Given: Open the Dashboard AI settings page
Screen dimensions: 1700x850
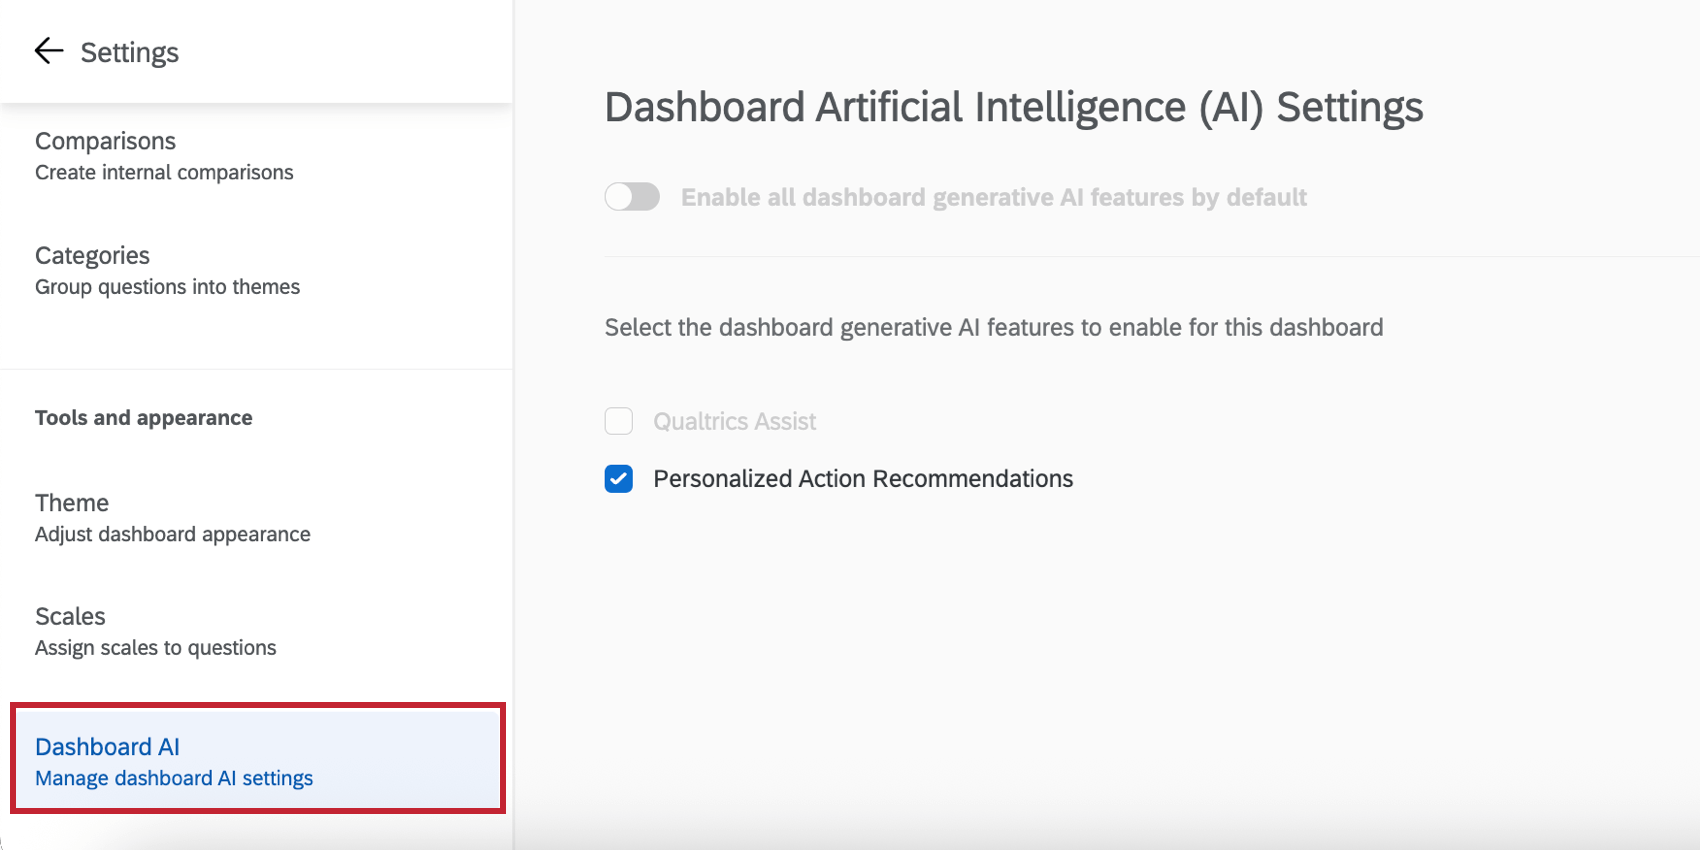Looking at the screenshot, I should tap(107, 746).
